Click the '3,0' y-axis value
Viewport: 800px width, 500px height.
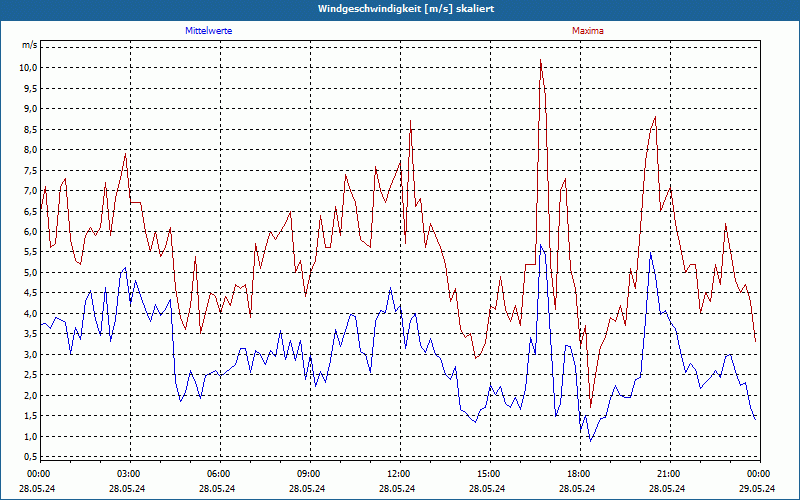(31, 355)
